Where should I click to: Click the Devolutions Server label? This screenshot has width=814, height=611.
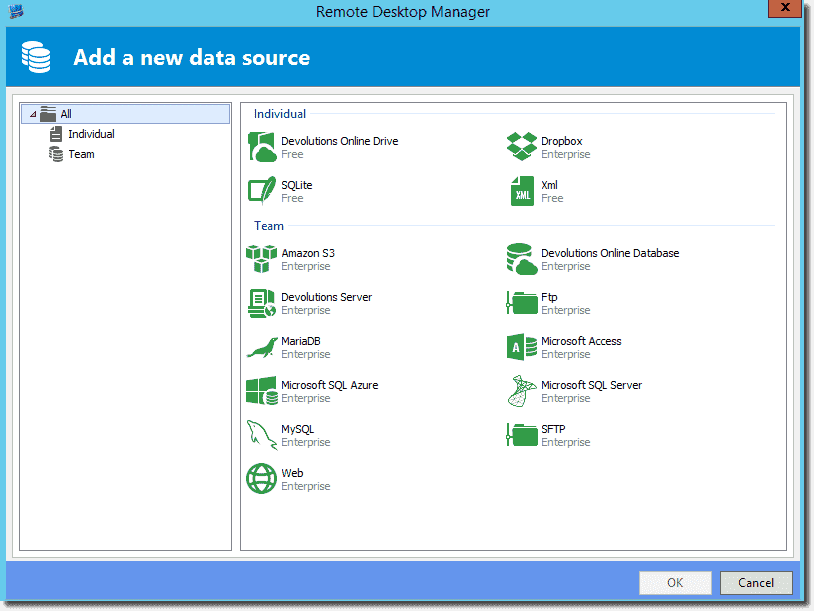pyautogui.click(x=327, y=297)
